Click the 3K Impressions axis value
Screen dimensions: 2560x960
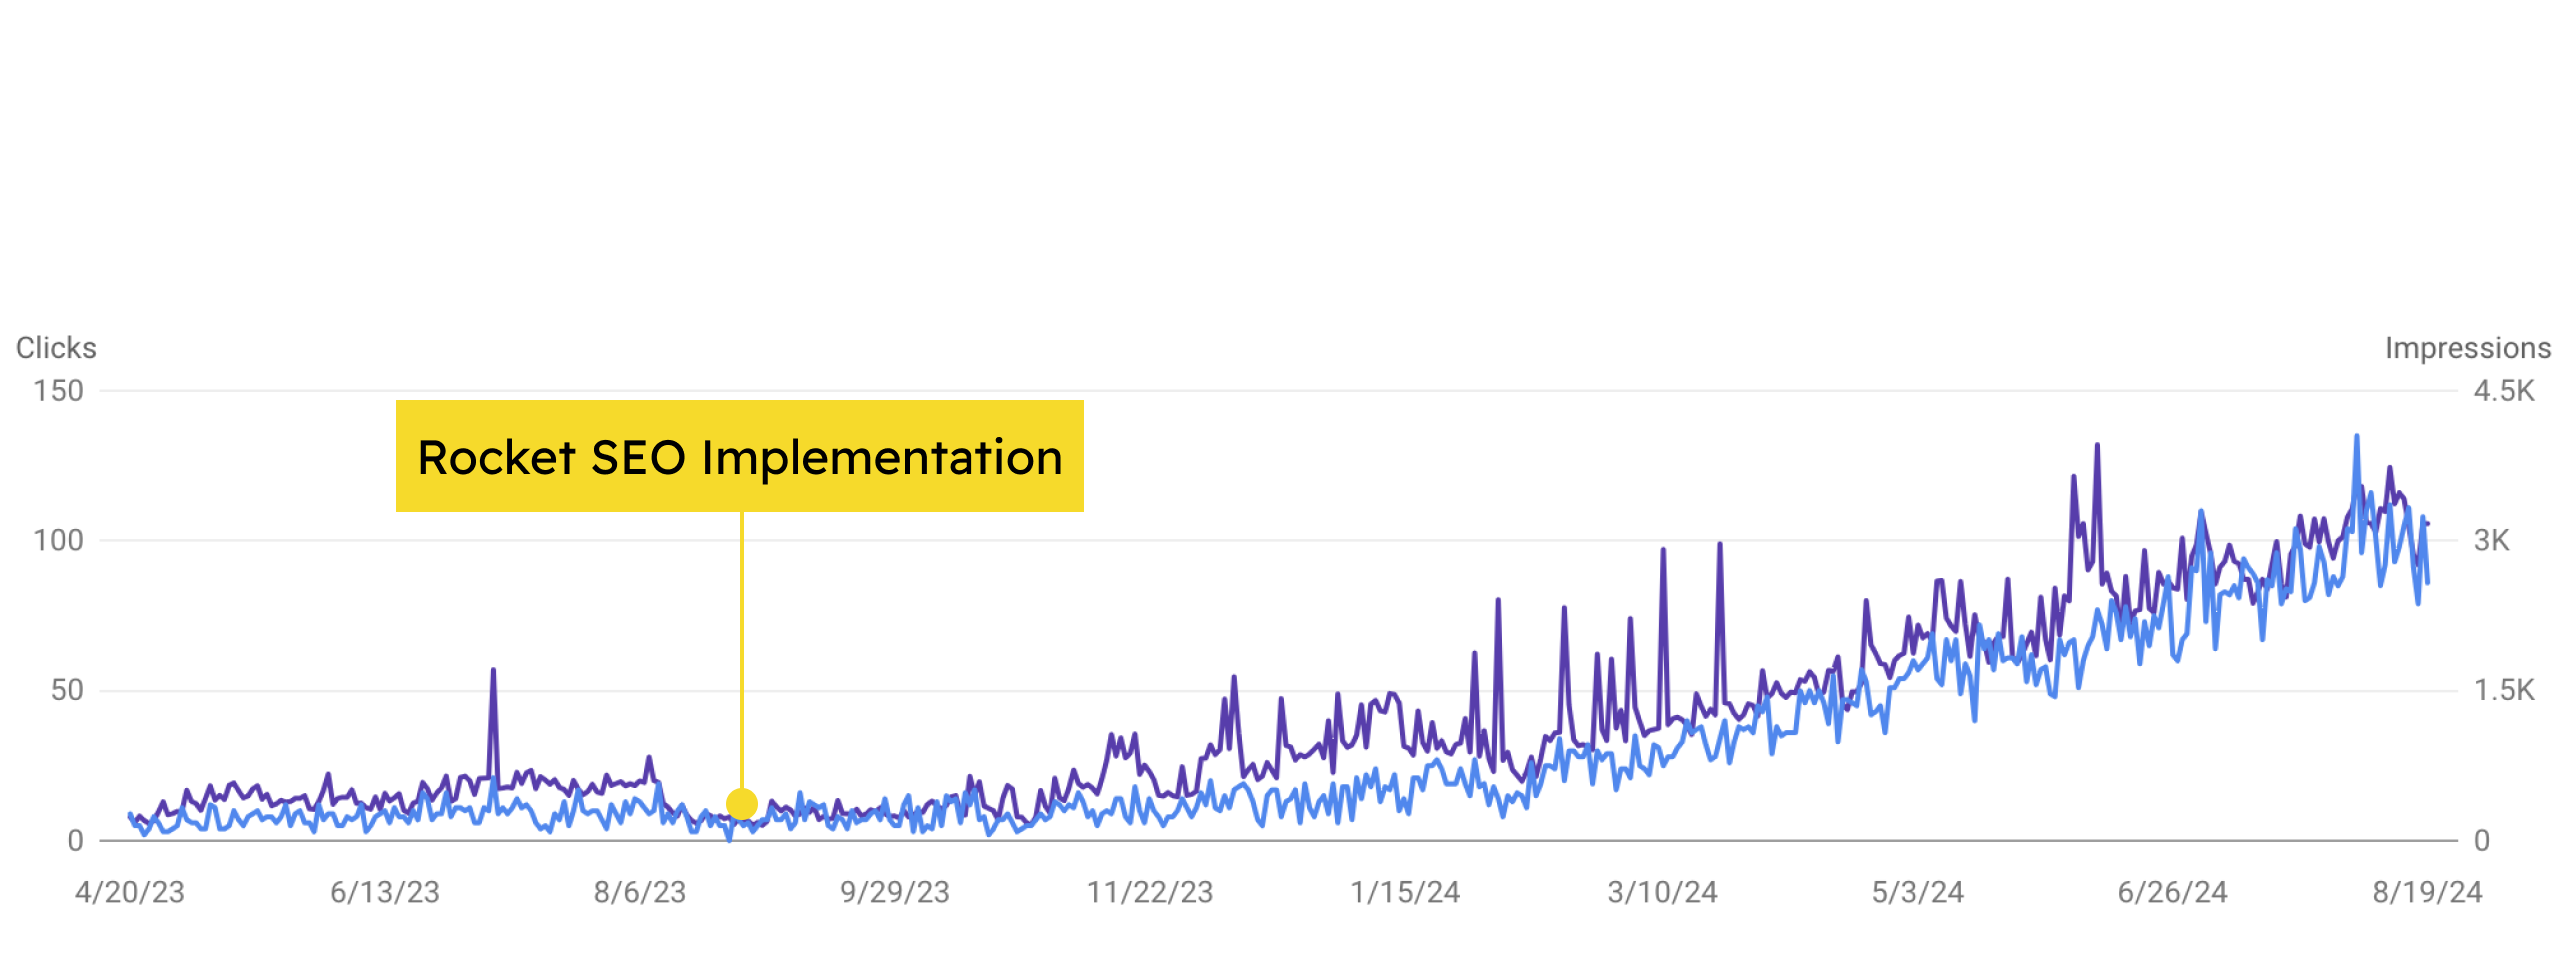[2491, 541]
